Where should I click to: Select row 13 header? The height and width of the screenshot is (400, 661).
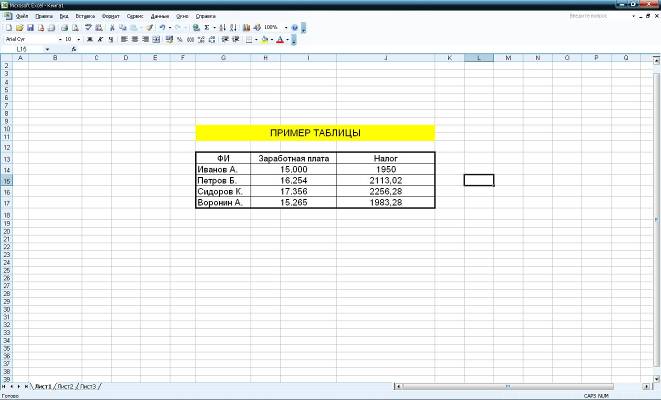pyautogui.click(x=7, y=159)
